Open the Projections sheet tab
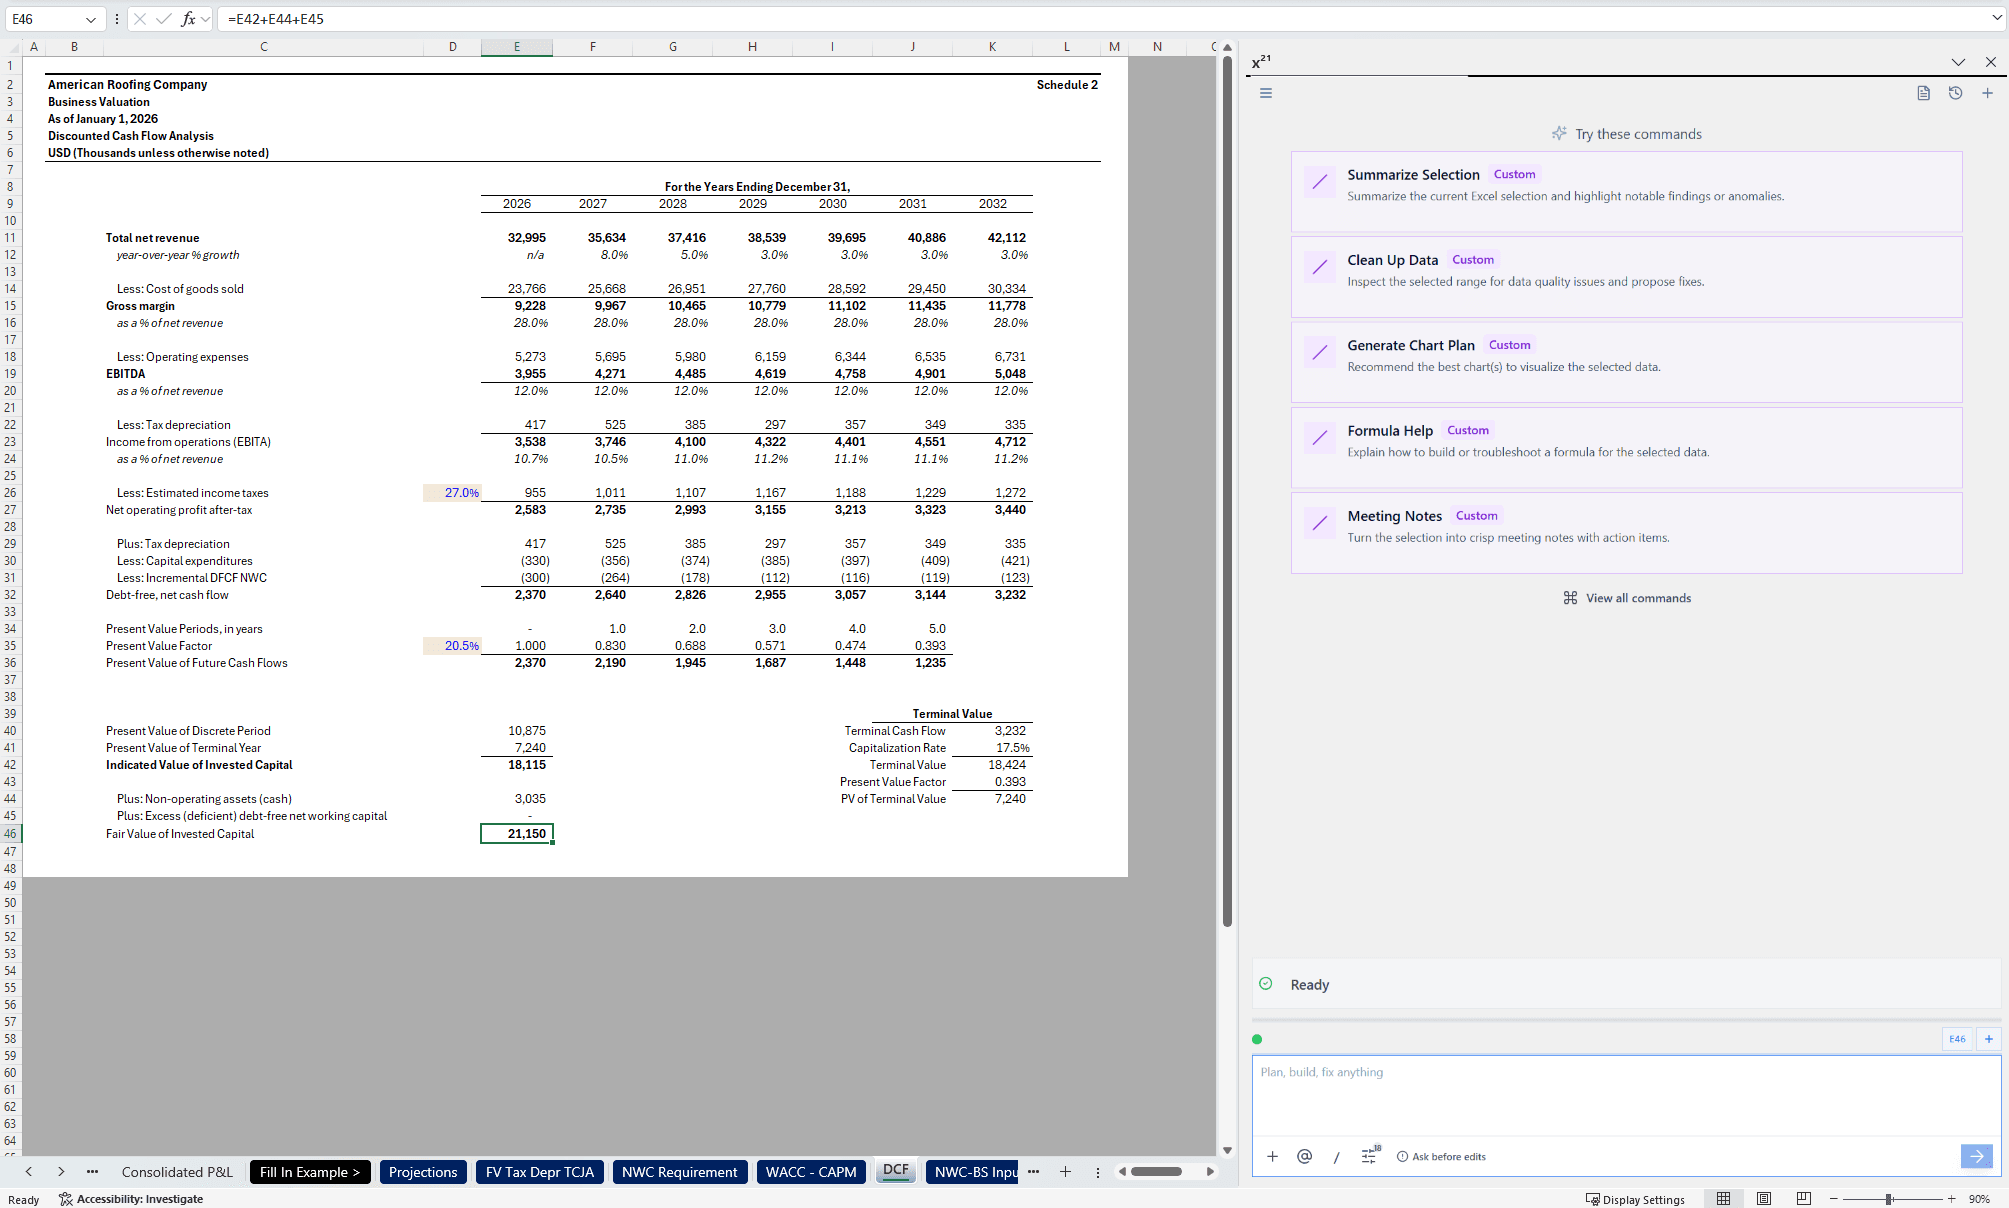 coord(422,1172)
